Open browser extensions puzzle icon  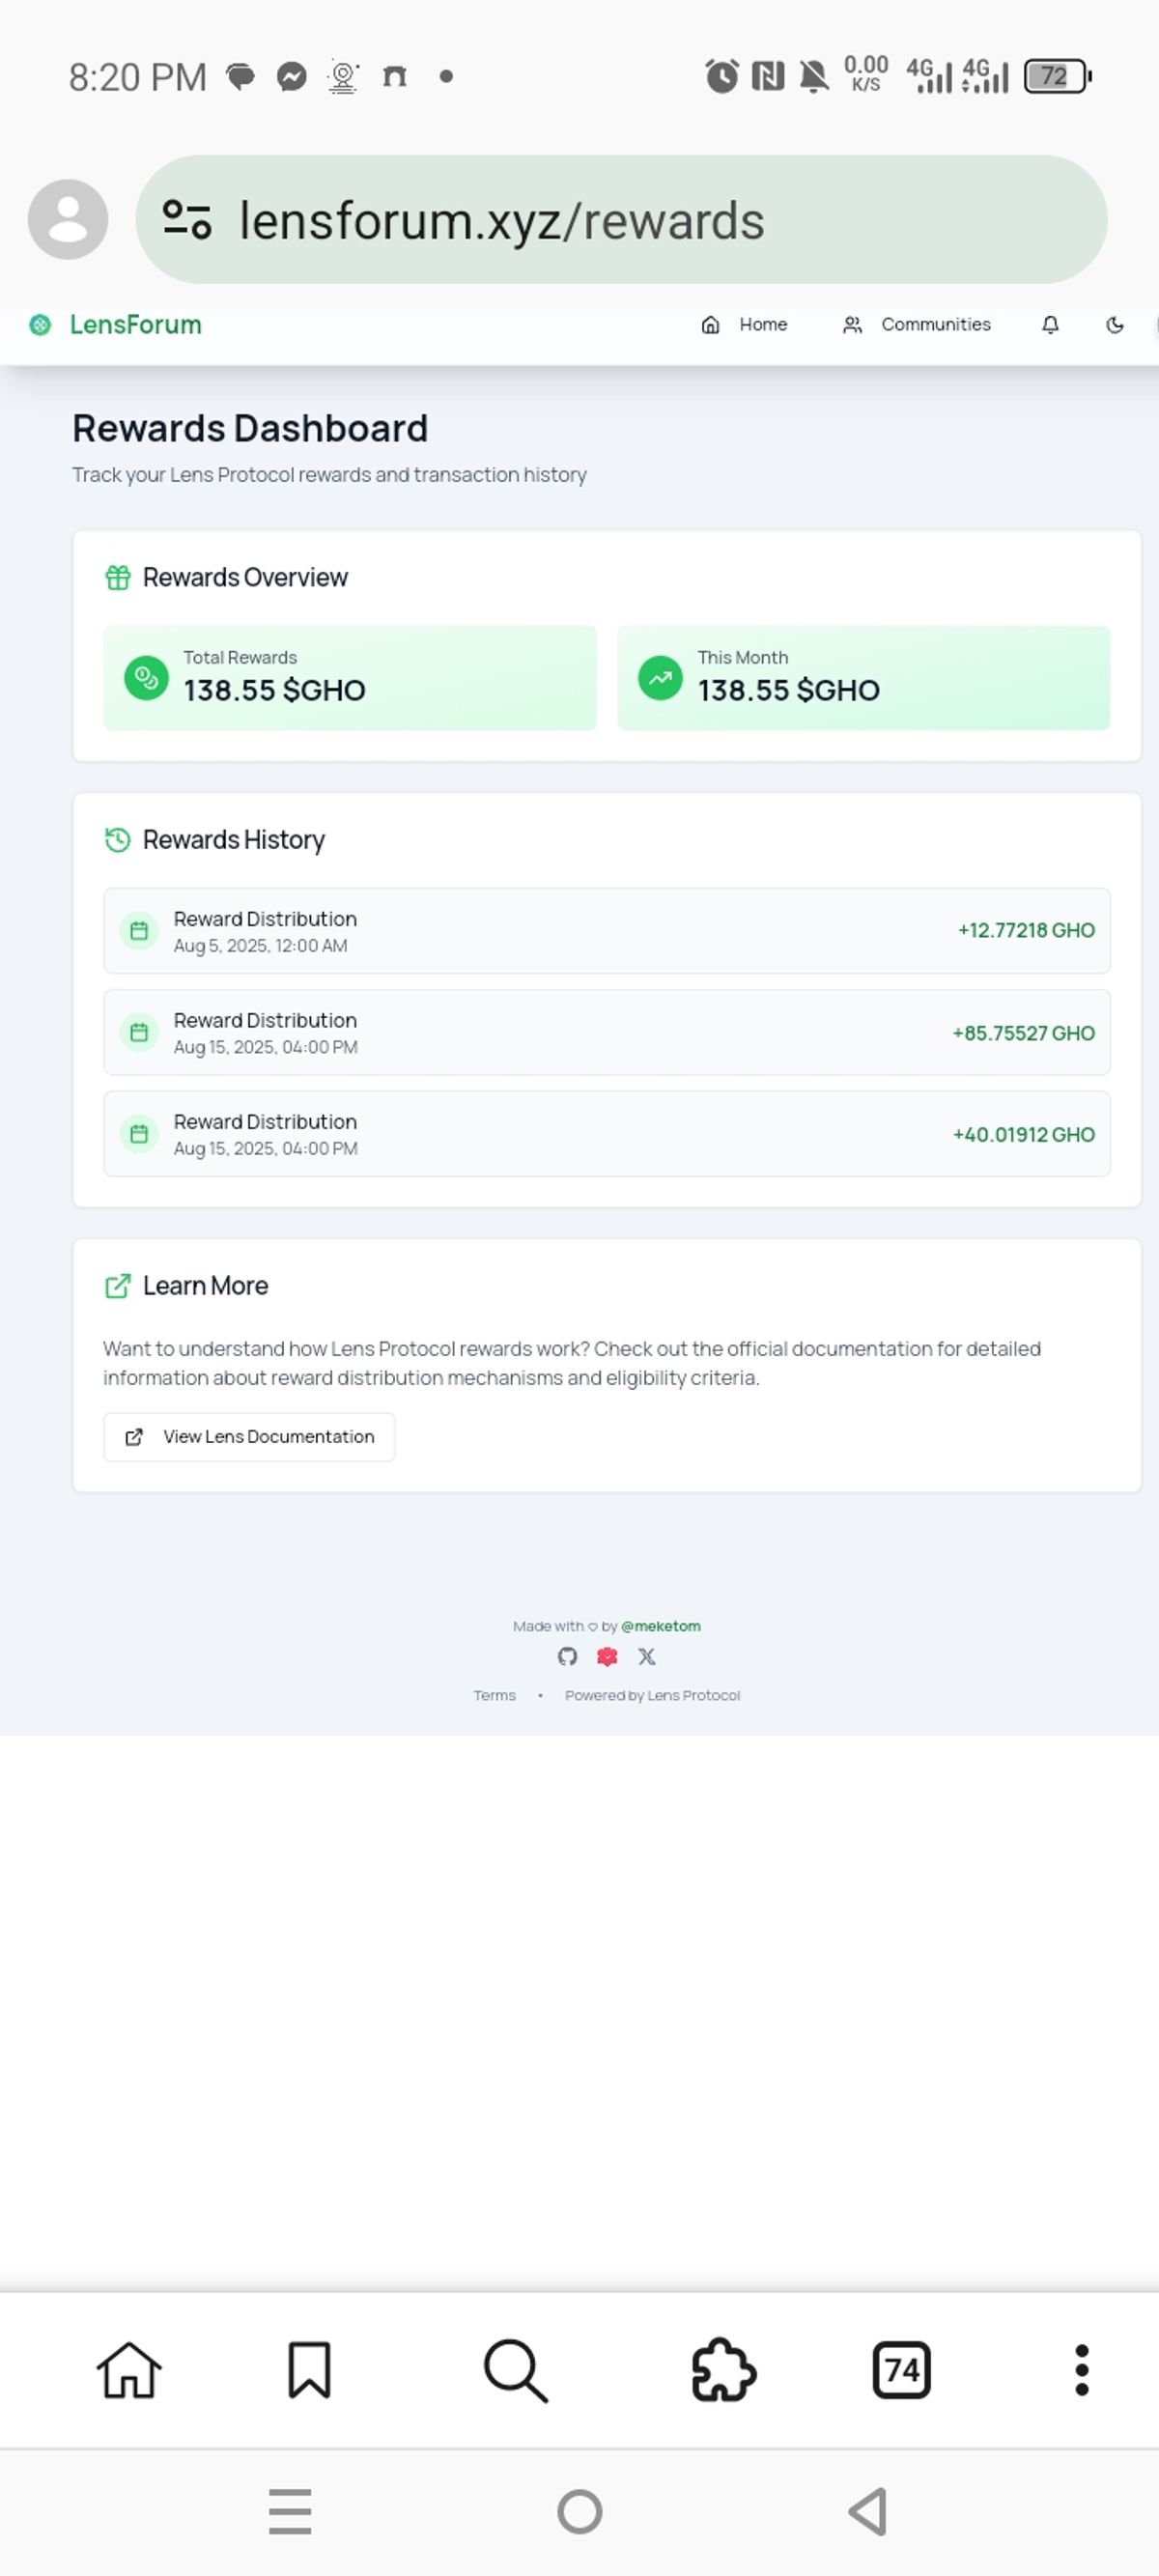pyautogui.click(x=724, y=2370)
